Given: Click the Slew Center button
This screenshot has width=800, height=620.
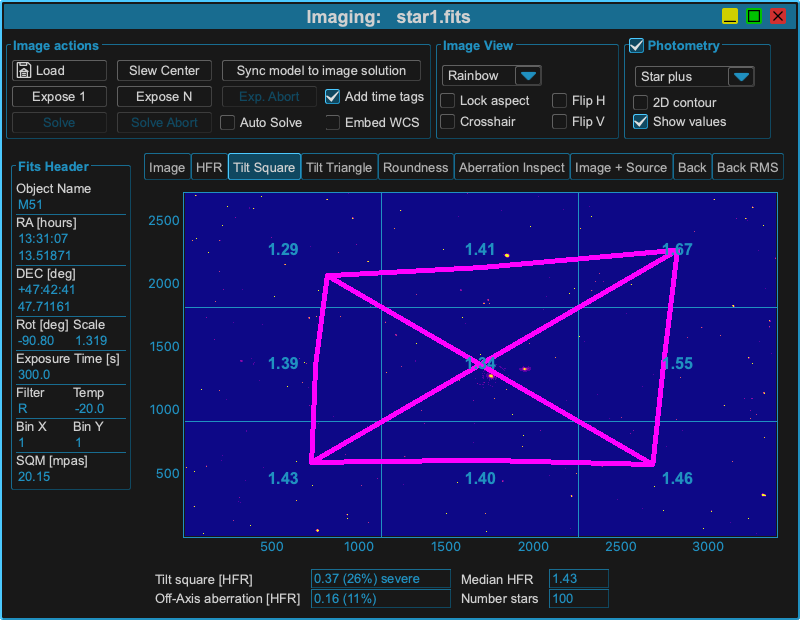Looking at the screenshot, I should click(x=164, y=70).
